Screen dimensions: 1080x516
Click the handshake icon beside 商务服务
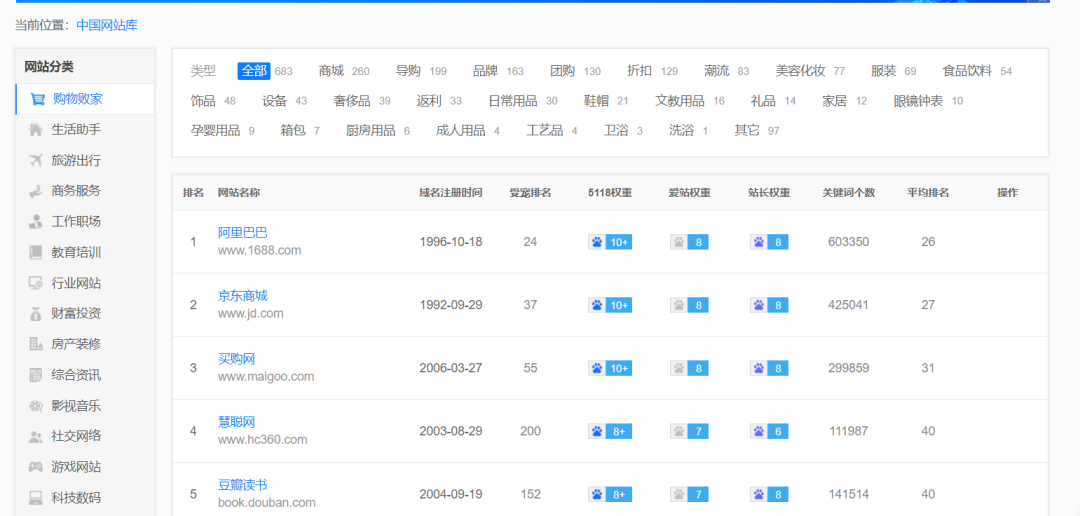click(36, 191)
